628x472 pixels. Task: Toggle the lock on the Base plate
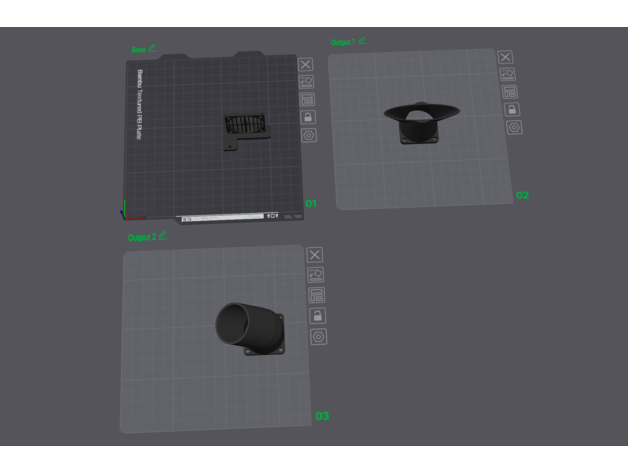tap(308, 117)
